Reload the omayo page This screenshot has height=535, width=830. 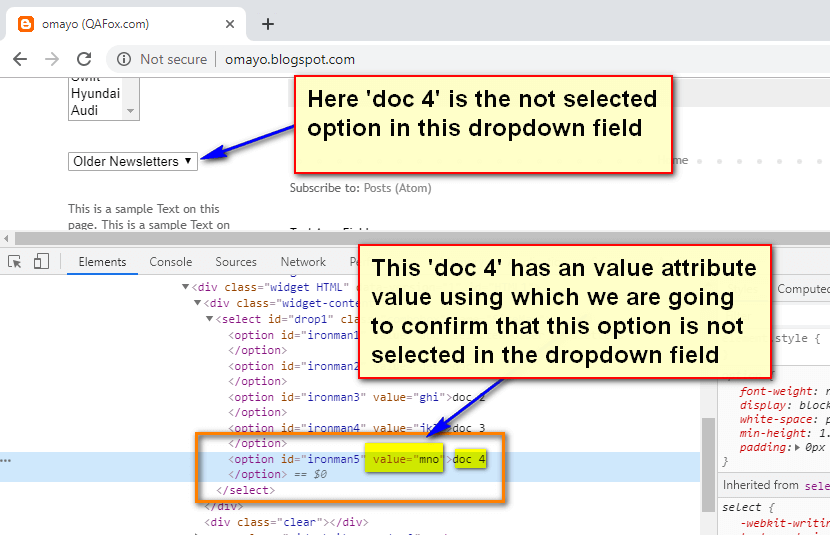(84, 59)
